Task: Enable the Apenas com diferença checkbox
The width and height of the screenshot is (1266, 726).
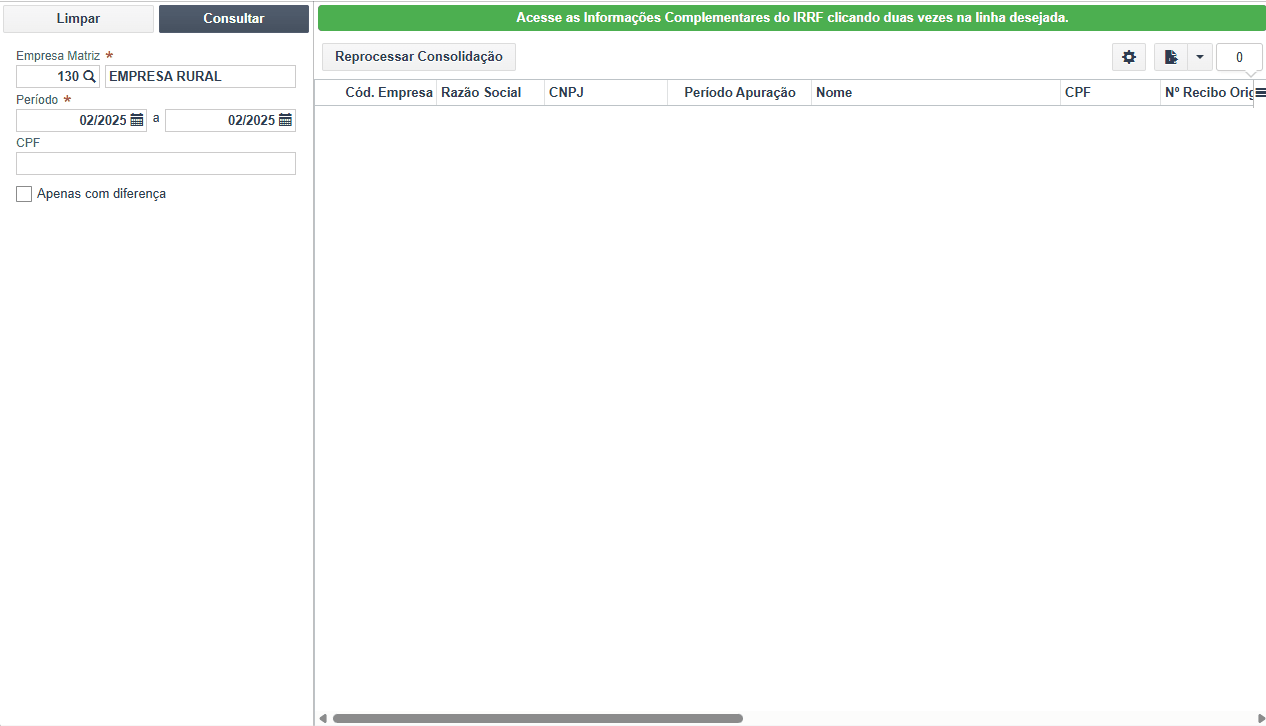Action: coord(24,194)
